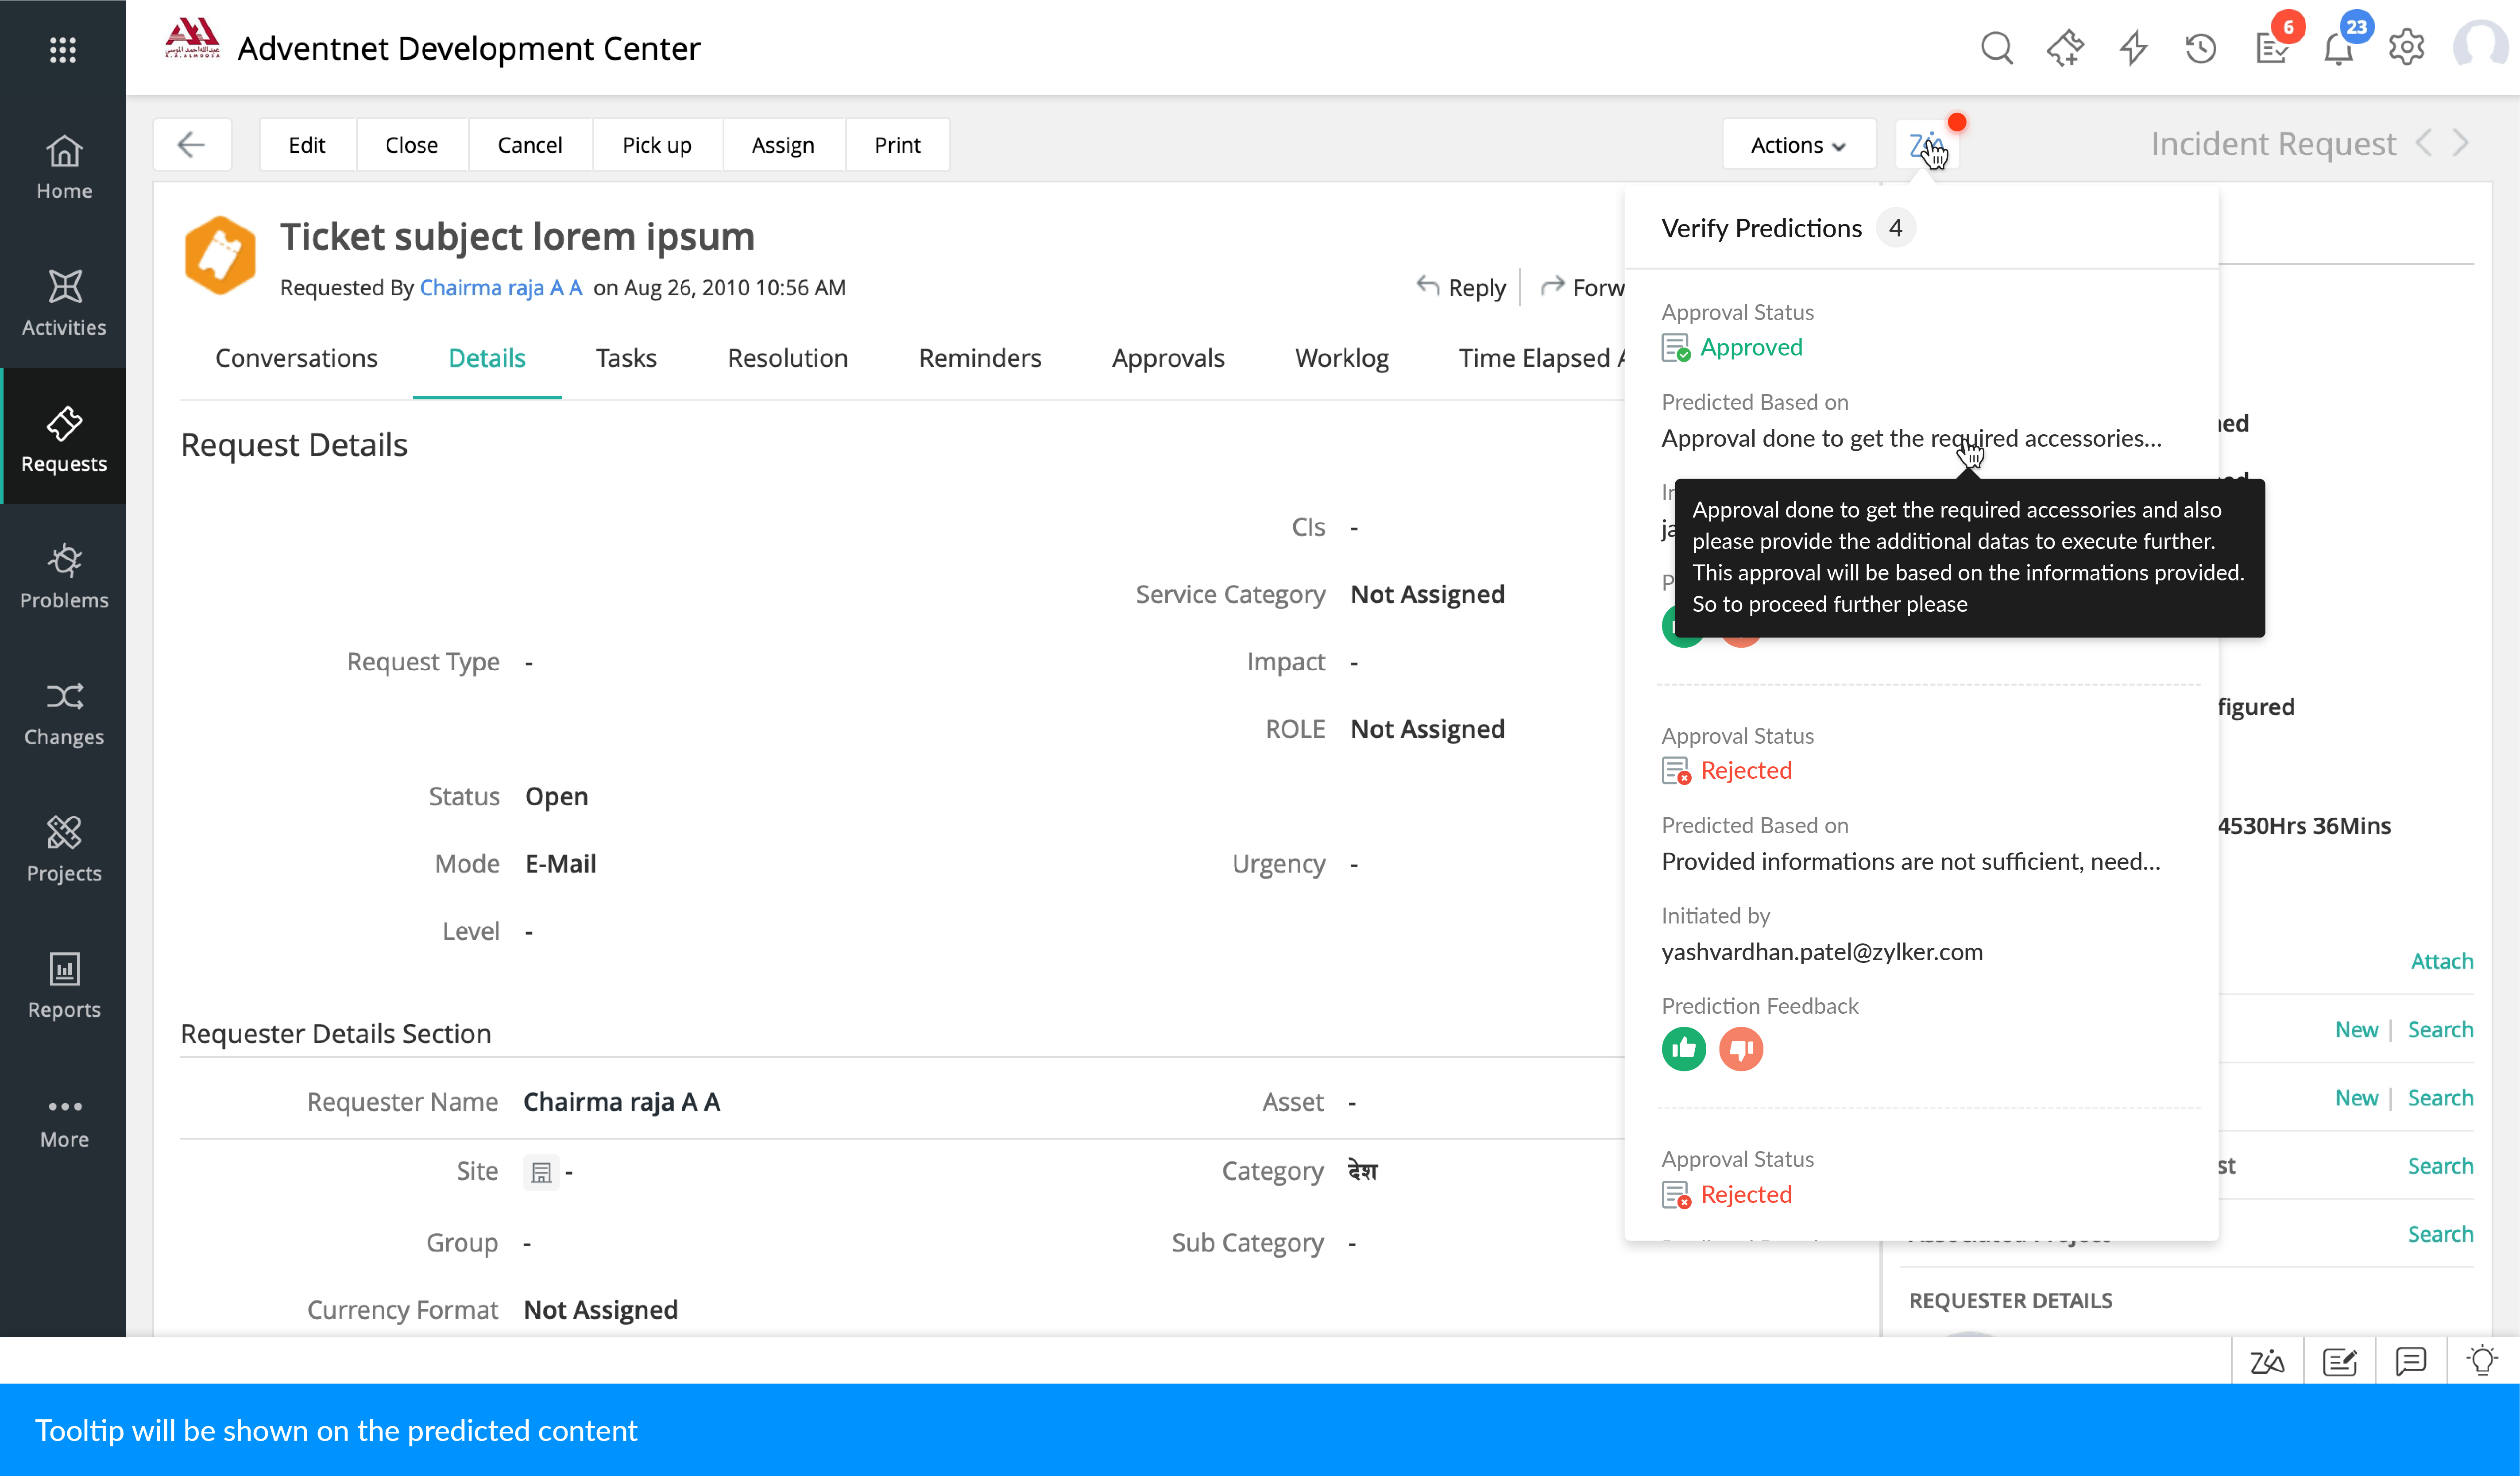Open the notes edit icon in bottom bar
The image size is (2520, 1476).
(x=2339, y=1361)
